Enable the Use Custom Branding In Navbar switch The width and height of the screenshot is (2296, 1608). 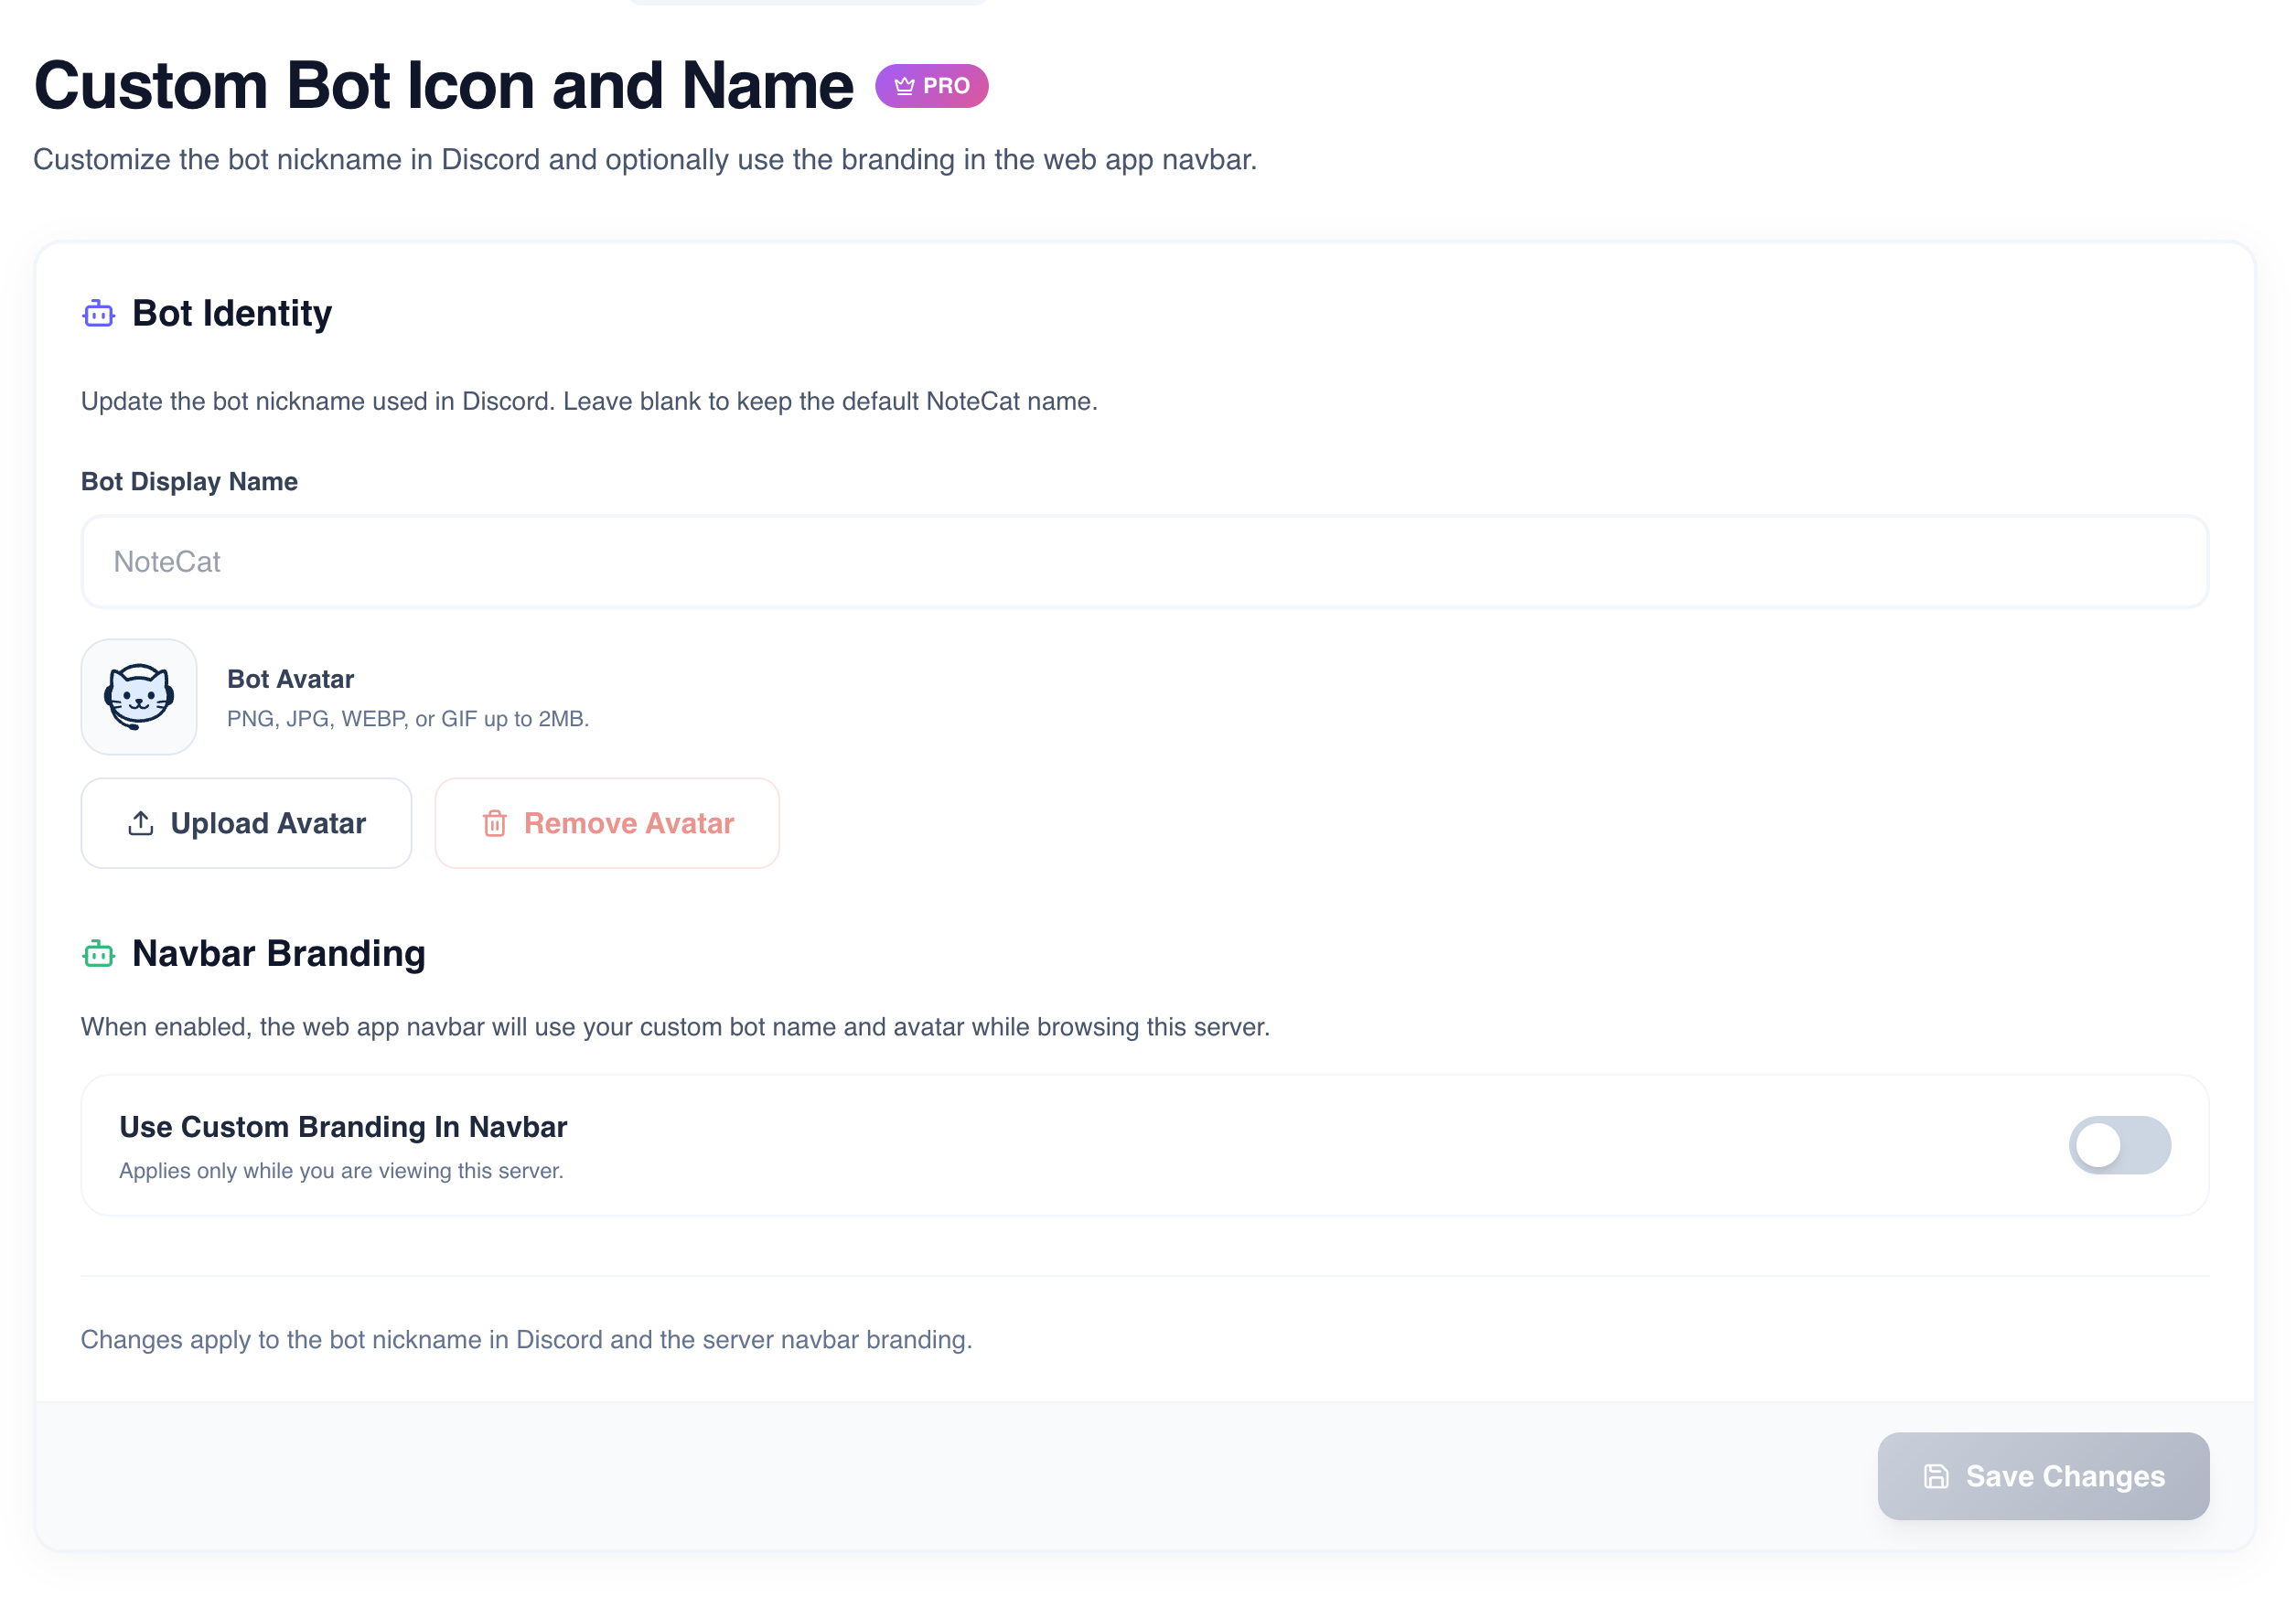[2118, 1145]
